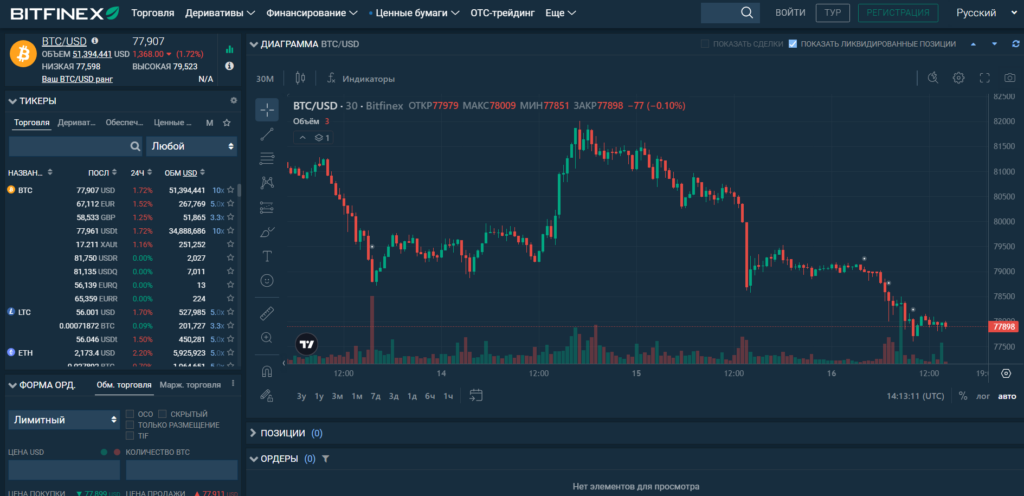This screenshot has height=496, width=1024.
Task: Toggle percent scale on chart
Action: coord(963,395)
